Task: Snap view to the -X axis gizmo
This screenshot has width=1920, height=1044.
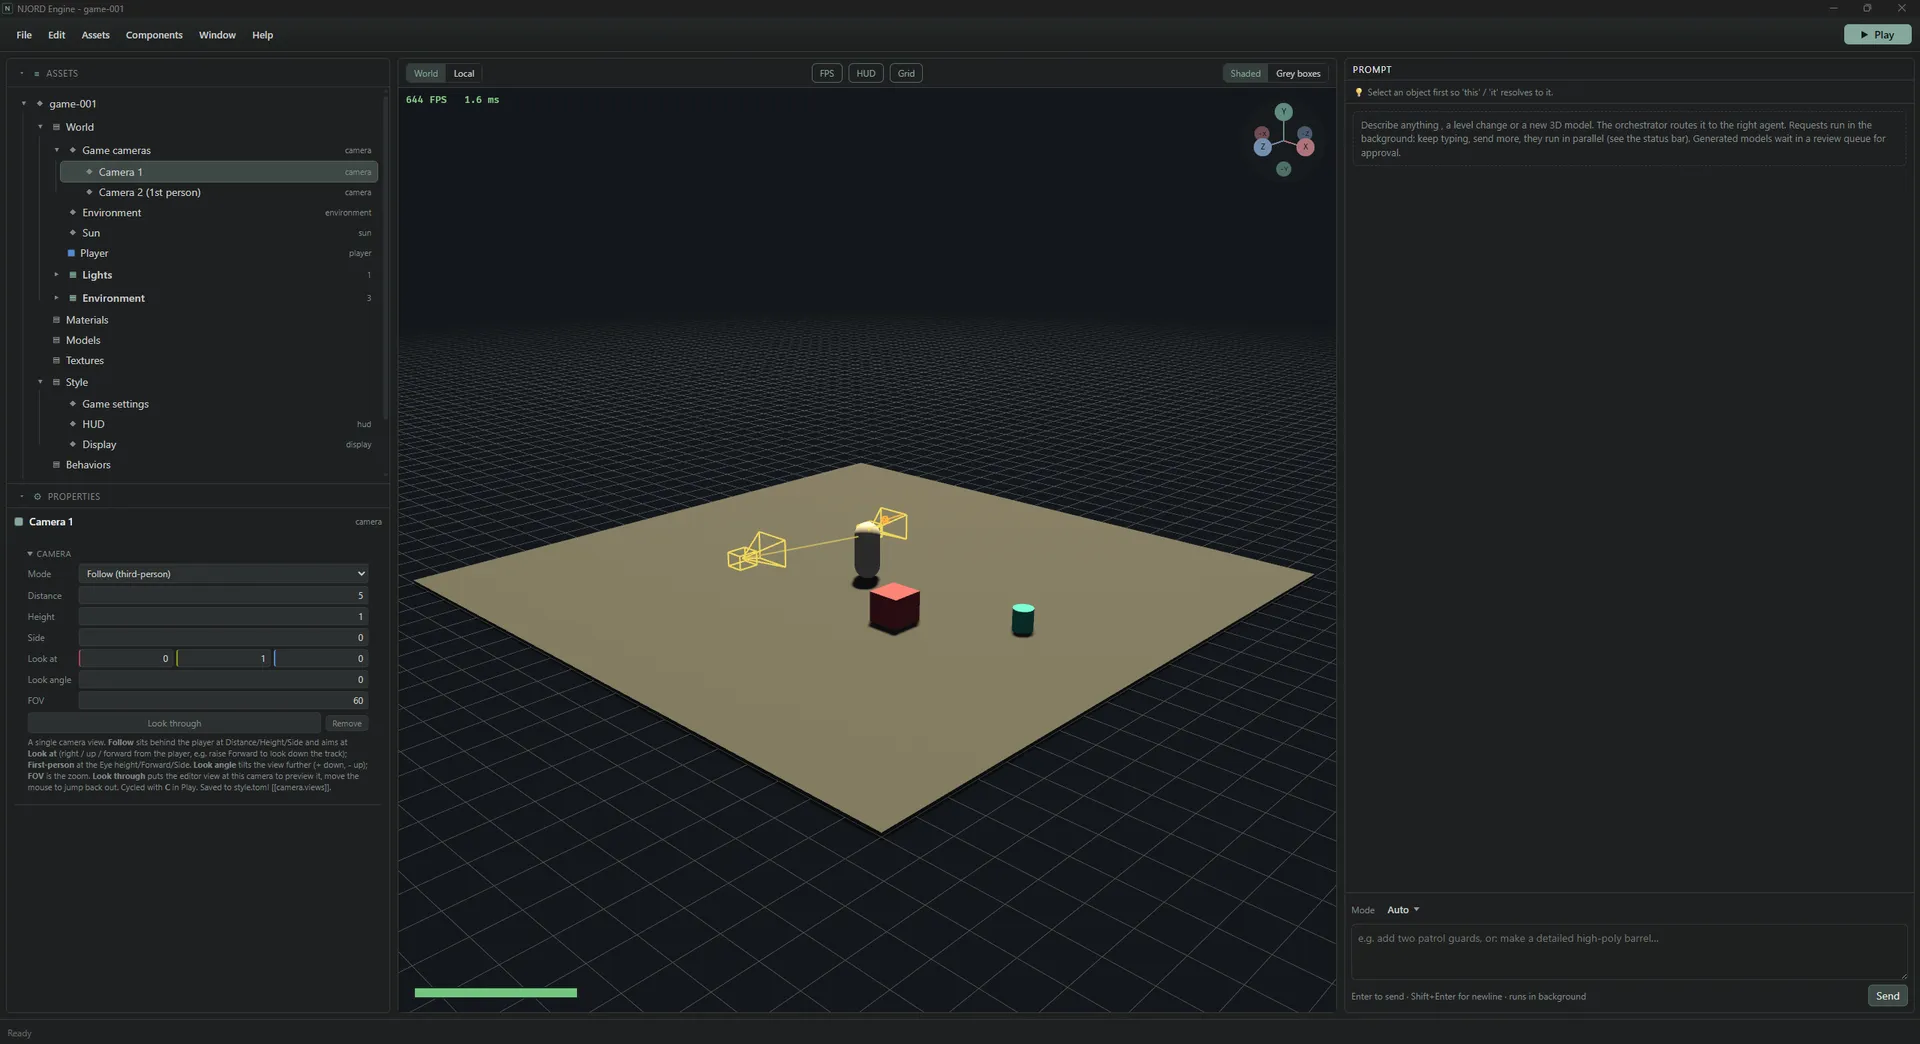Action: [x=1262, y=133]
